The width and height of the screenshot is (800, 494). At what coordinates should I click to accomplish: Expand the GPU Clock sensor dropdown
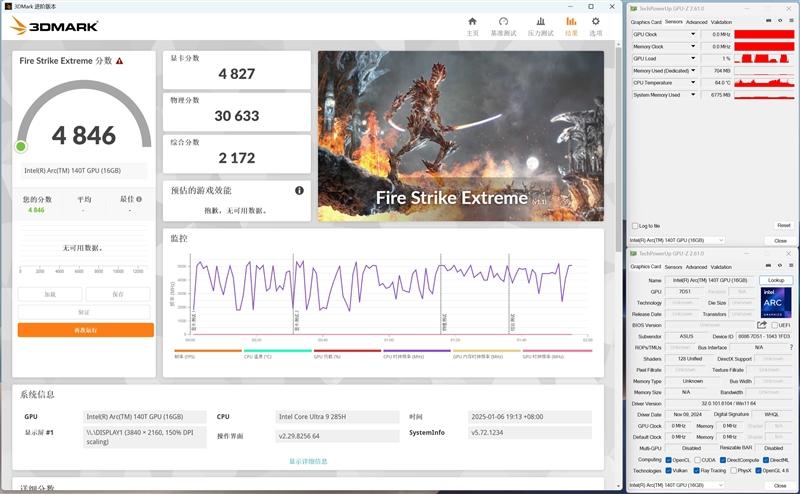694,35
